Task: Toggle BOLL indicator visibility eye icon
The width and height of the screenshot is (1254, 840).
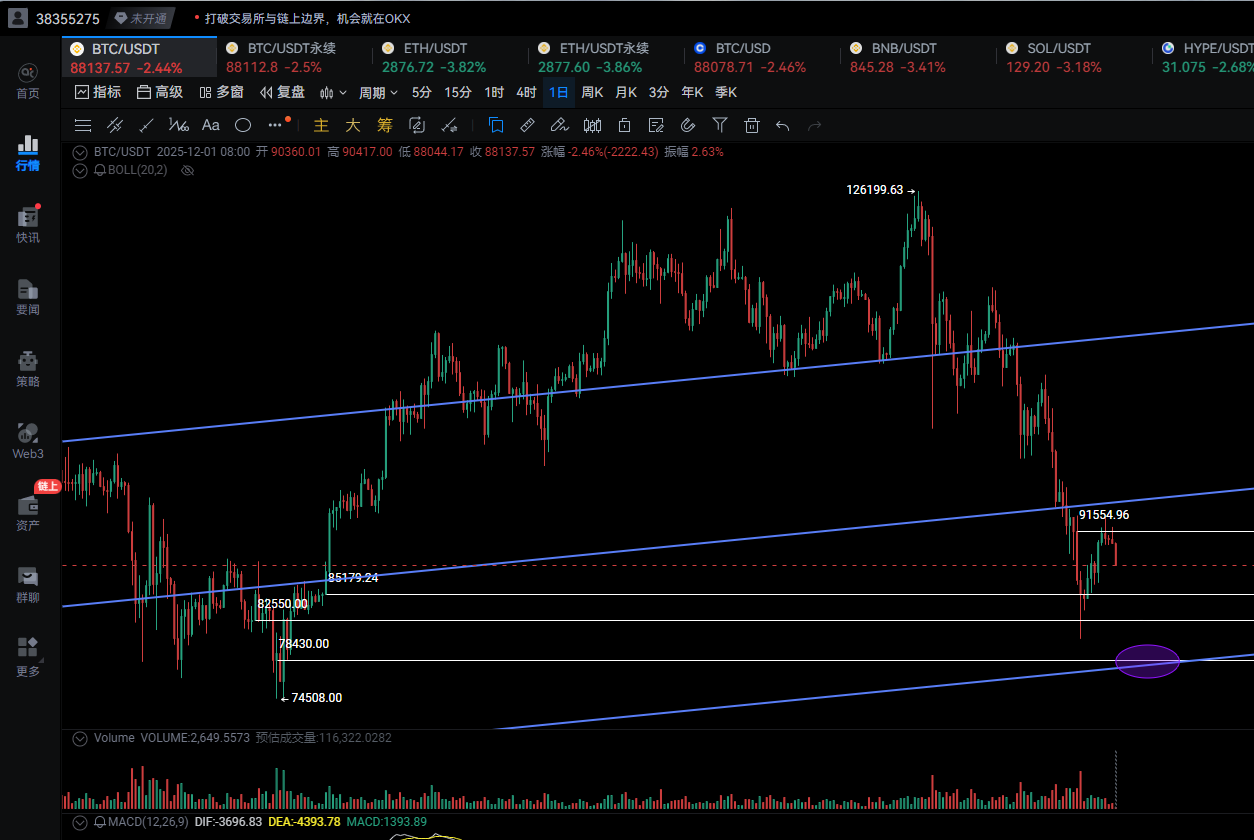Action: pyautogui.click(x=186, y=170)
